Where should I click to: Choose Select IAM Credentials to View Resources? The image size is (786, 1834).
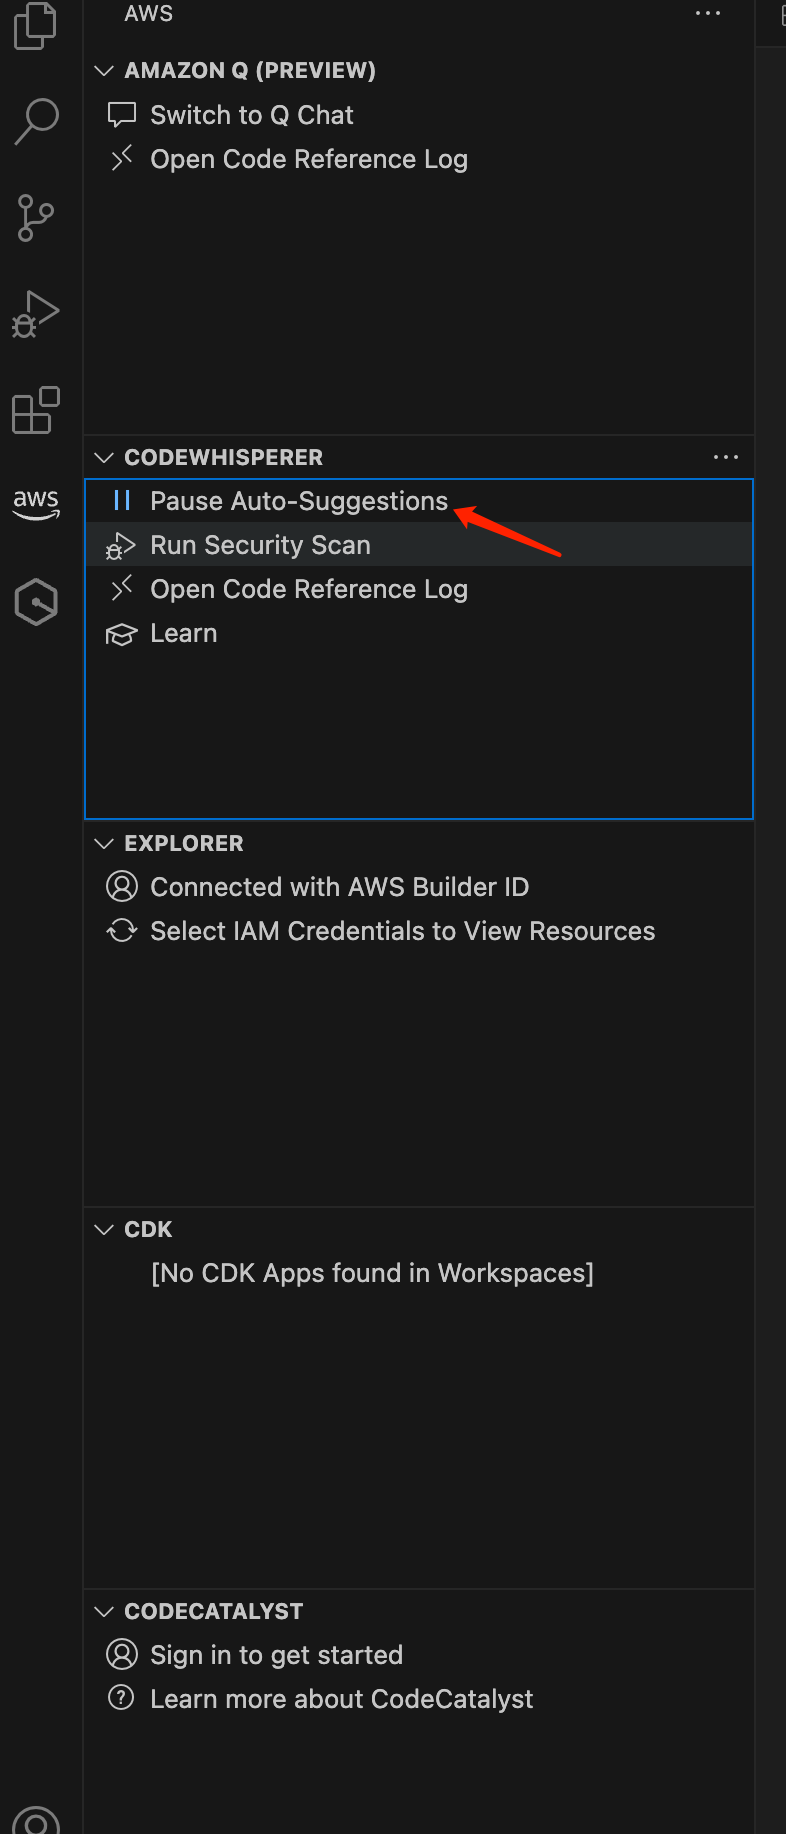(x=403, y=931)
